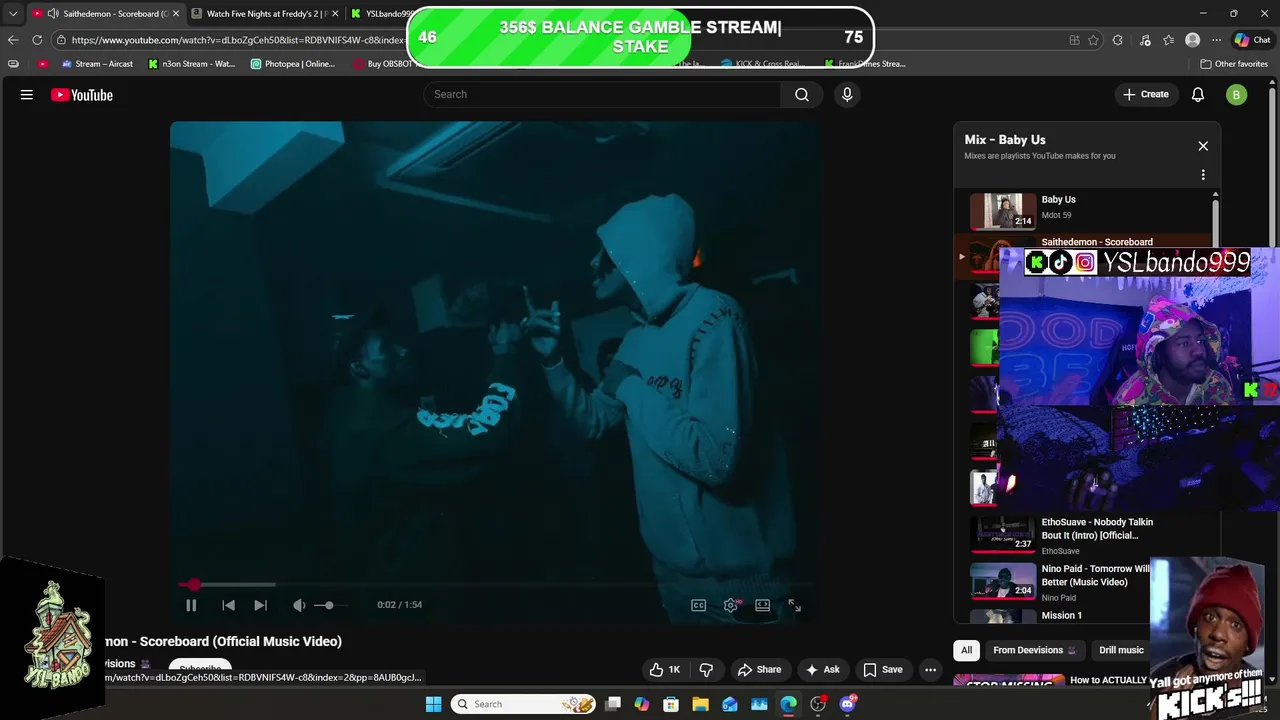Open more actions ellipsis beside Save
Image resolution: width=1280 pixels, height=720 pixels.
[x=930, y=670]
